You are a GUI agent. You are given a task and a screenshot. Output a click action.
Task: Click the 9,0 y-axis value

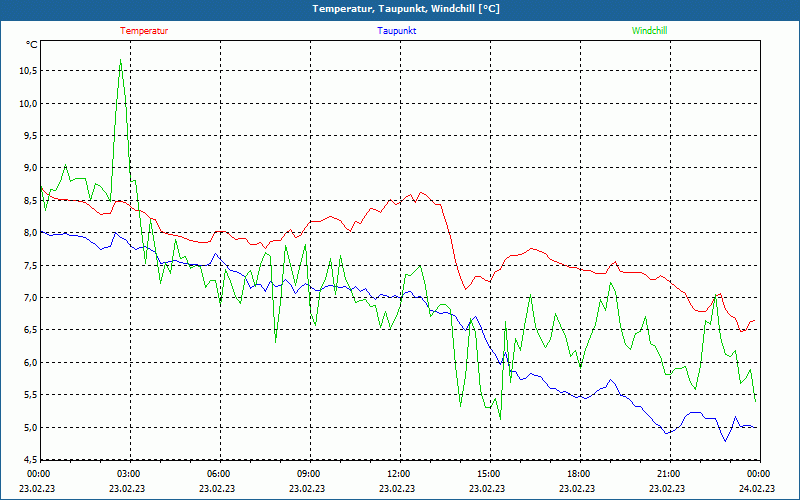point(30,168)
